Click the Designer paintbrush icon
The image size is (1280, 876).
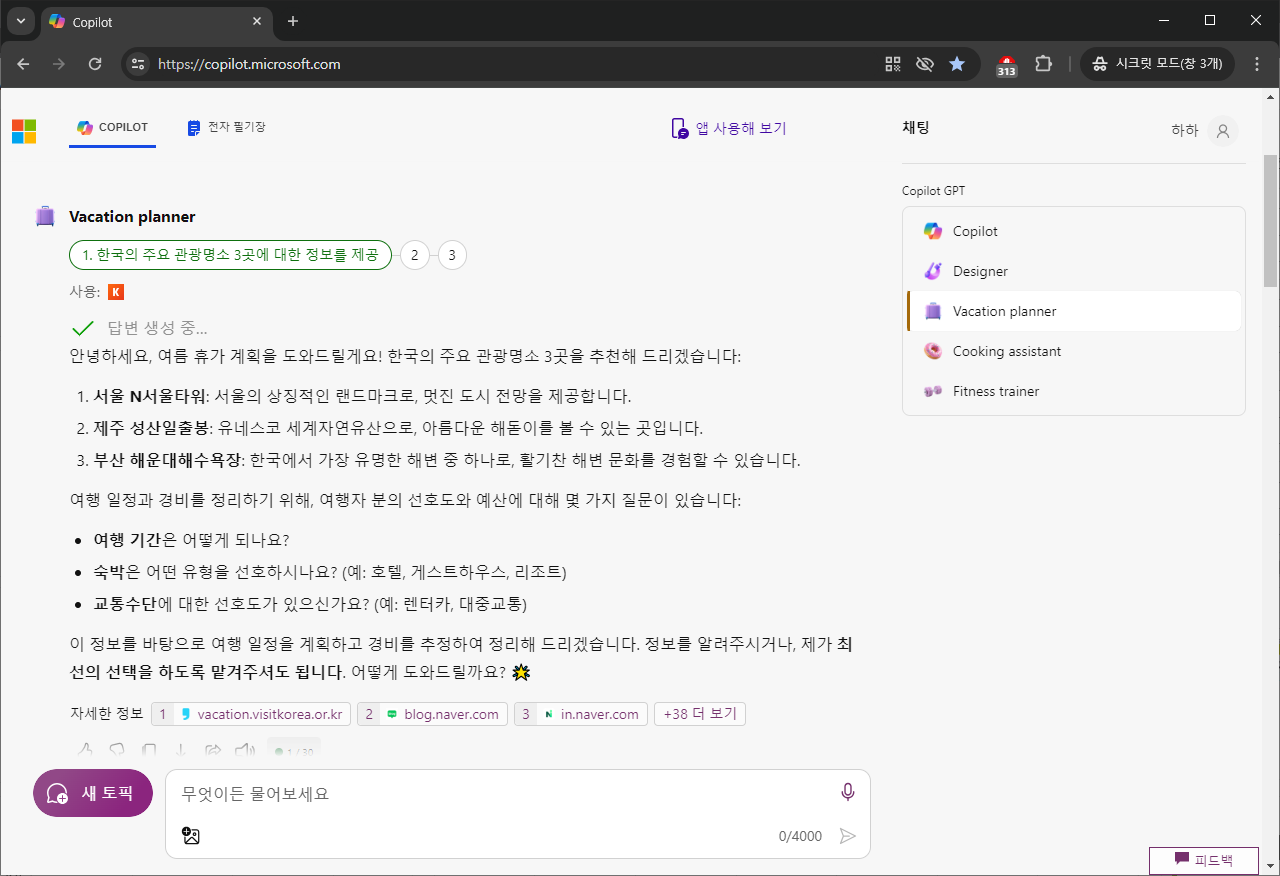pyautogui.click(x=932, y=271)
